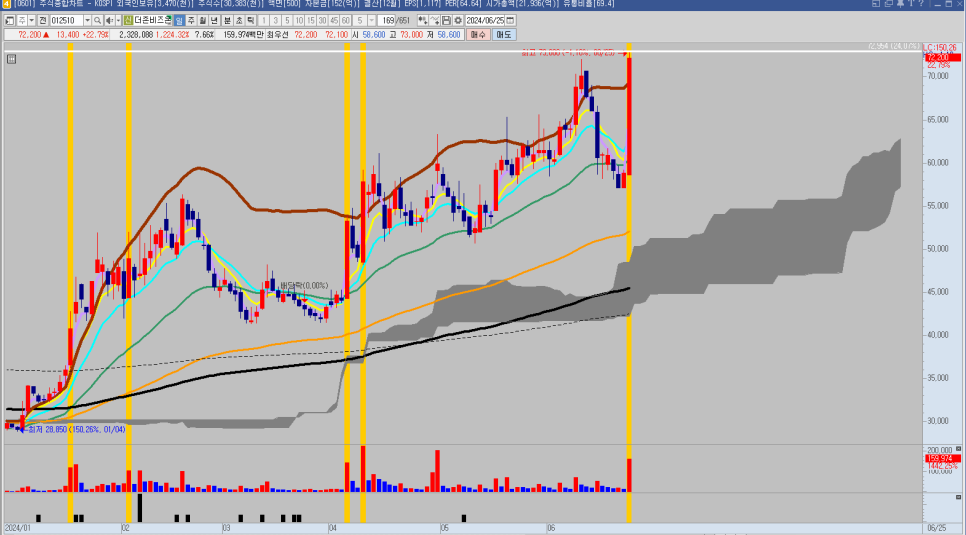Switch to monthly 월 chart period

point(203,20)
